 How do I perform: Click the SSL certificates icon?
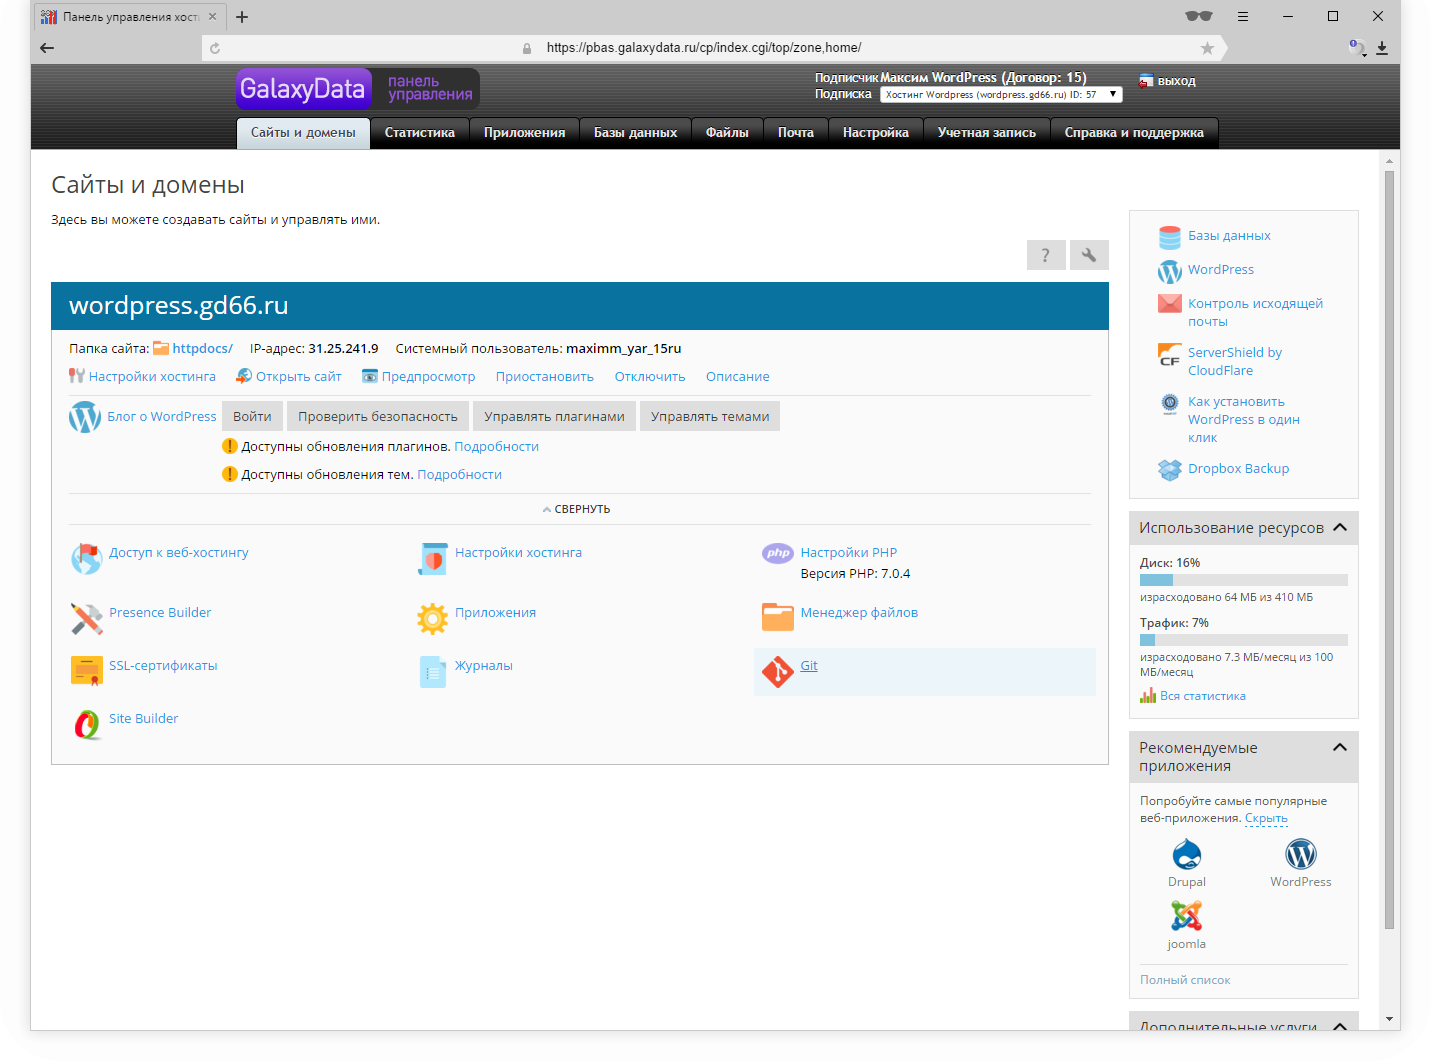pyautogui.click(x=87, y=671)
